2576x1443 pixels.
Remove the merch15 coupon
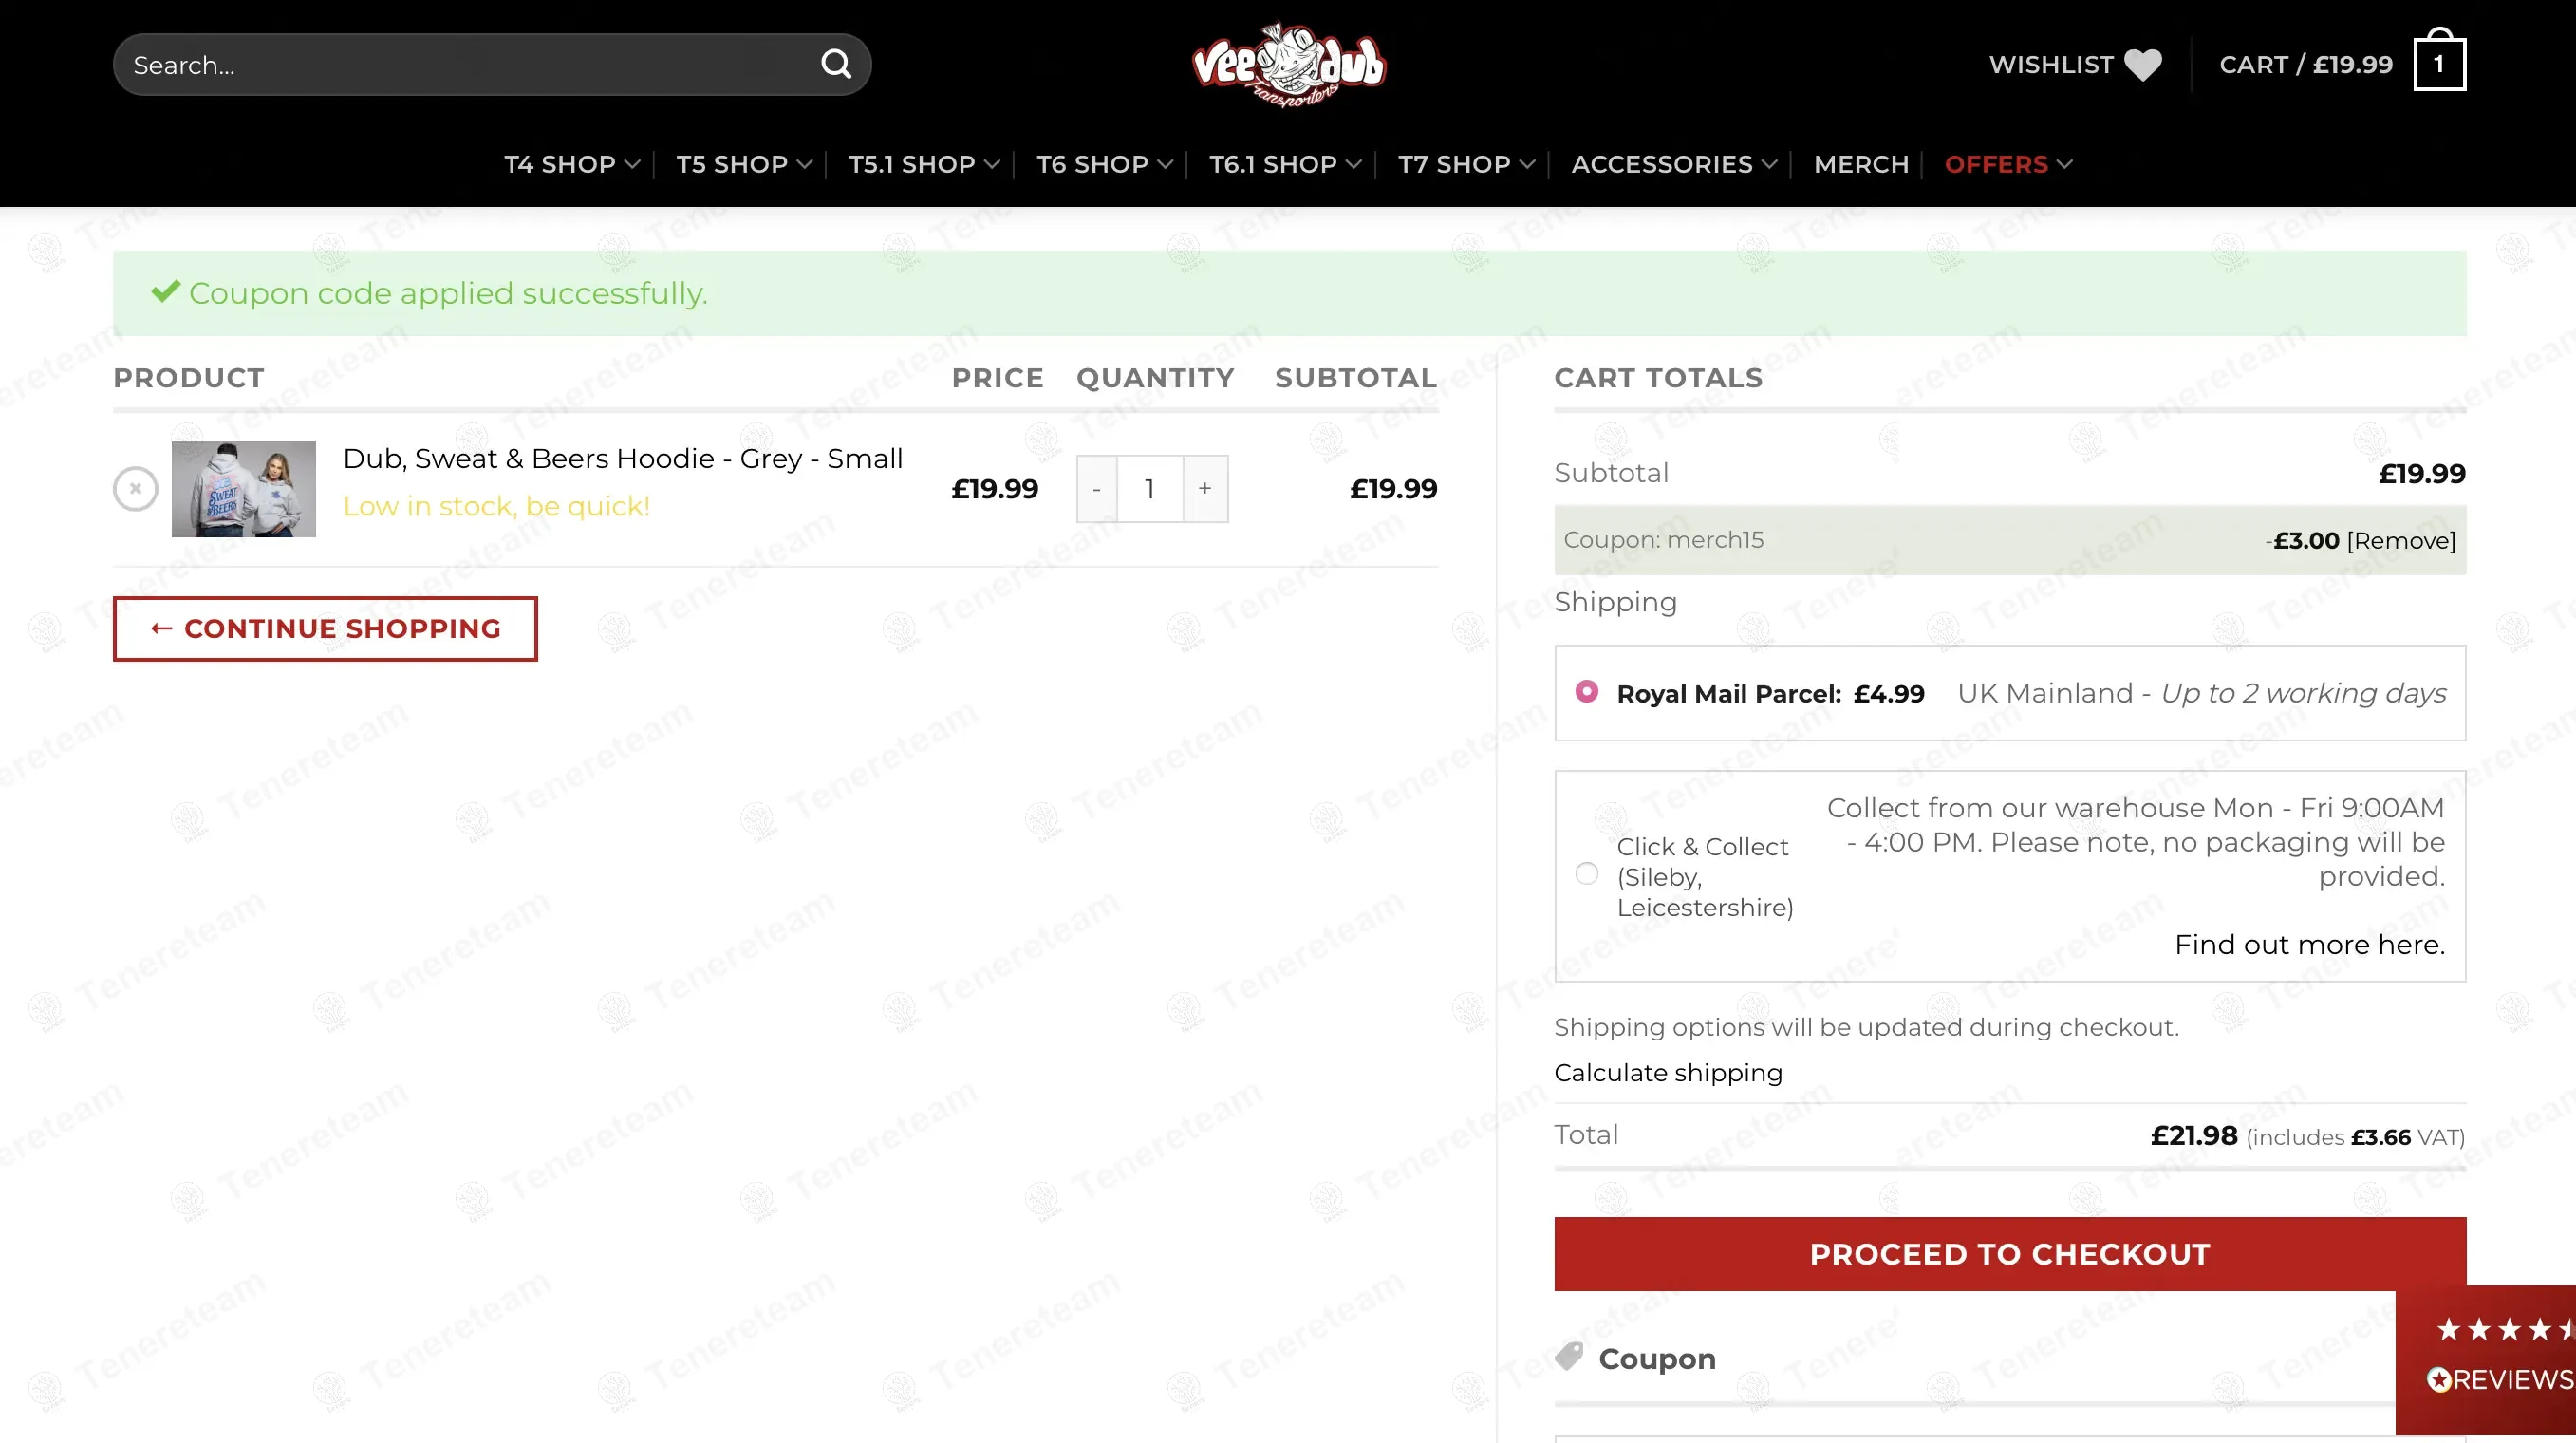coord(2400,541)
